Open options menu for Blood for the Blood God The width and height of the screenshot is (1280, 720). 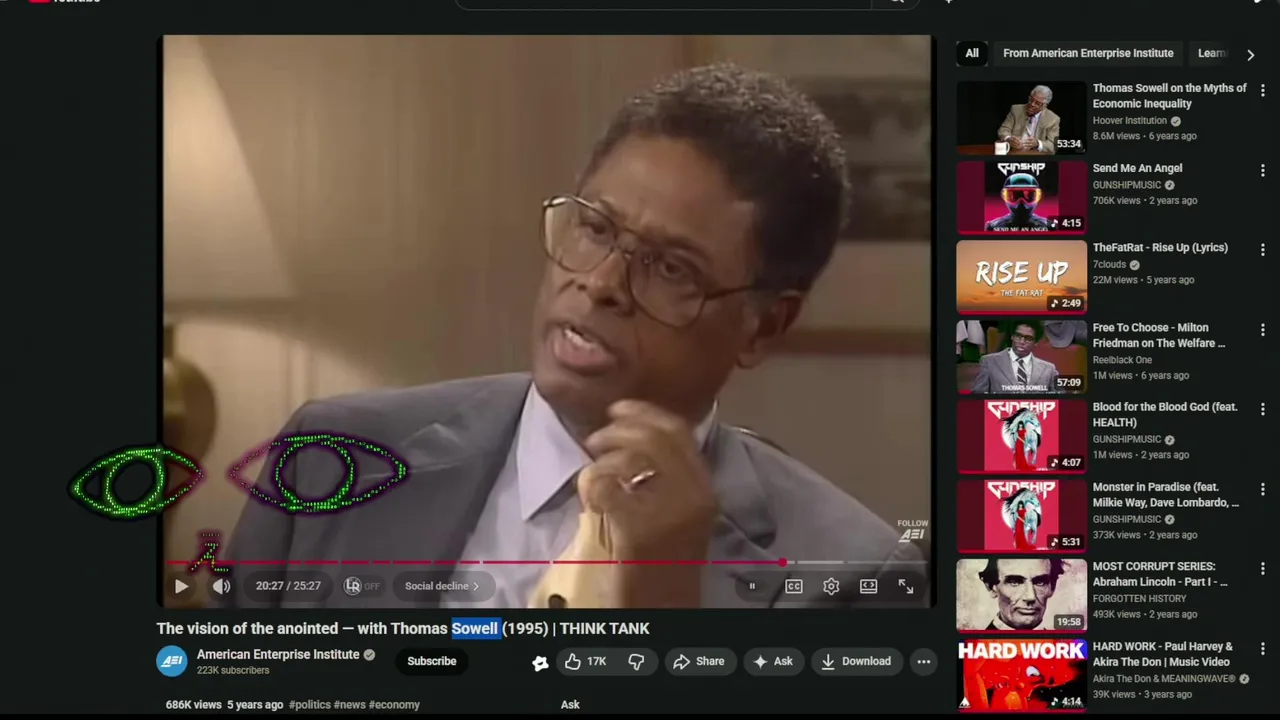point(1262,409)
